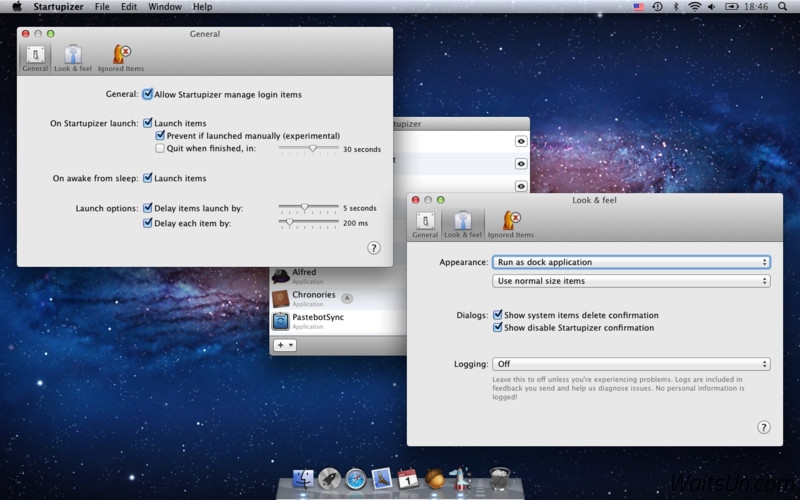Click the Safari compass icon in Dock
Viewport: 800px width, 500px height.
click(356, 479)
